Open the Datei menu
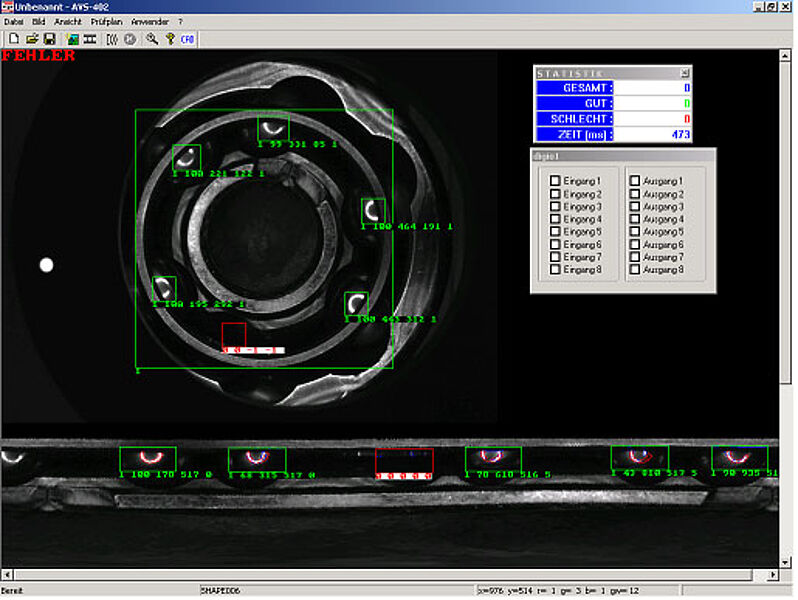Screen dimensions: 798x600 (14, 21)
